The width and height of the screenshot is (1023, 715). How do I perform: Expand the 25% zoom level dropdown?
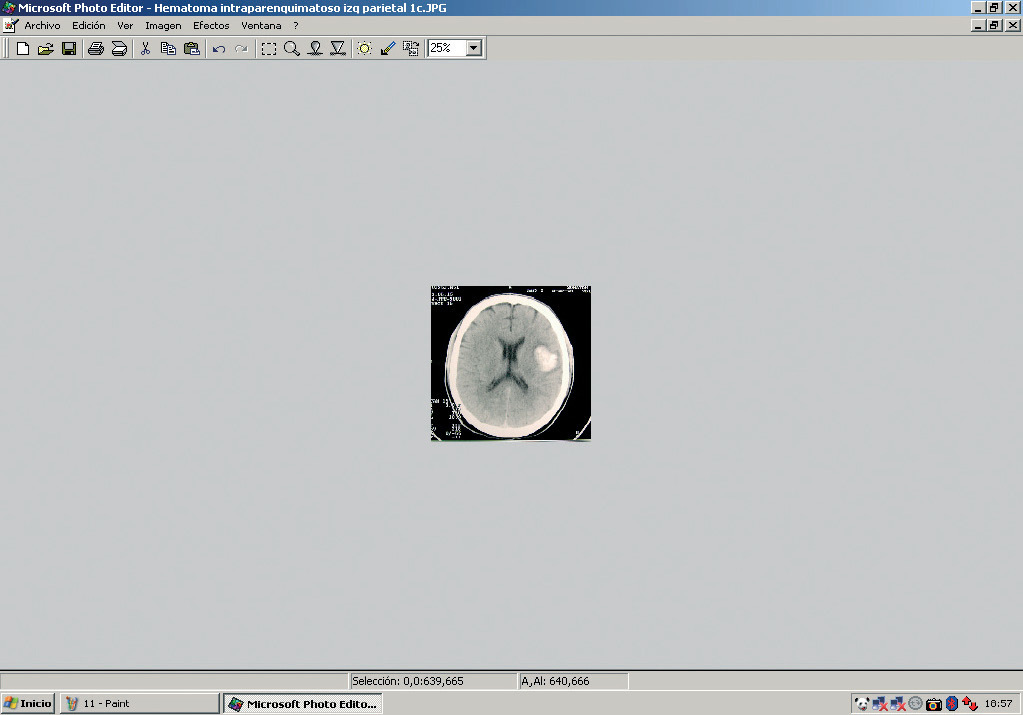click(473, 48)
